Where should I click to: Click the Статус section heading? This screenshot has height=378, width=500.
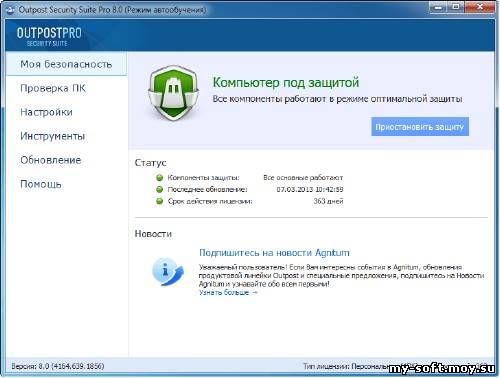[x=150, y=163]
